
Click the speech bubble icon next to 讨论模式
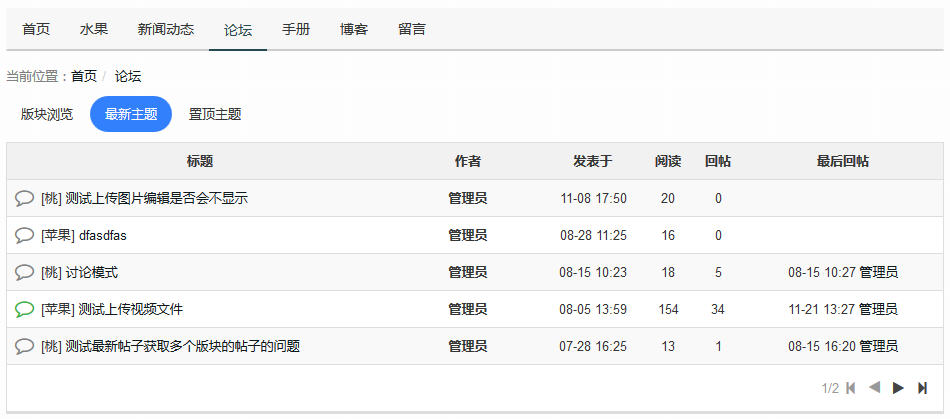pyautogui.click(x=24, y=272)
